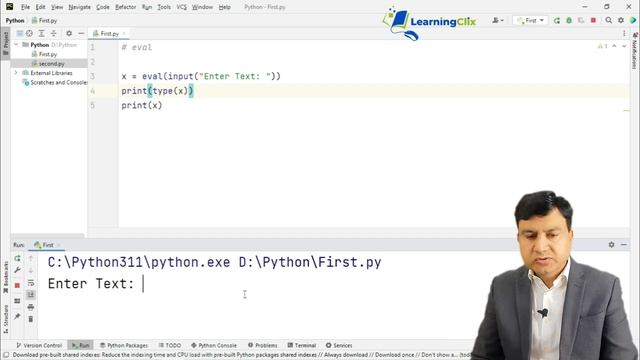640x360 pixels.
Task: Open the First run configuration dropdown
Action: coord(530,20)
